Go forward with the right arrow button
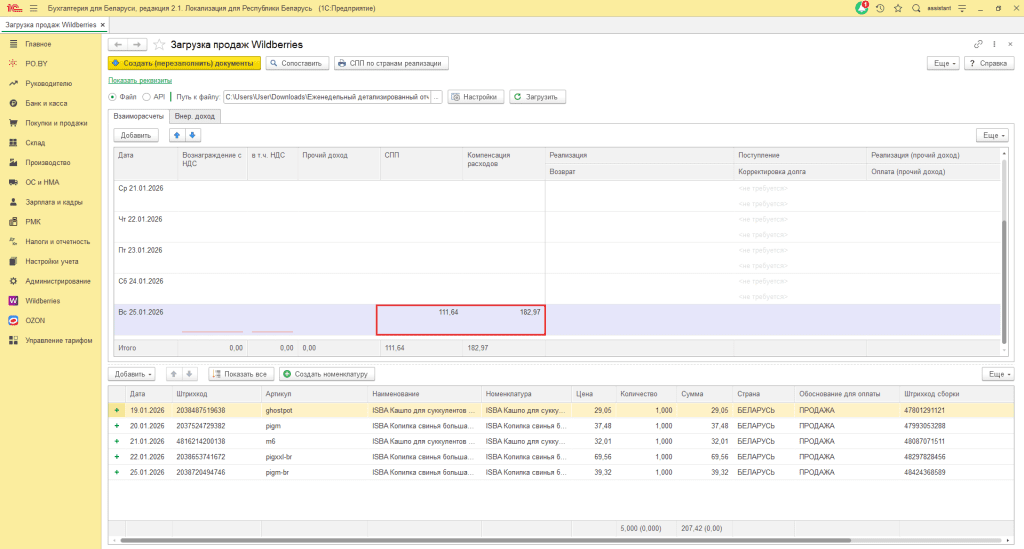Image resolution: width=1024 pixels, height=549 pixels. (x=136, y=44)
